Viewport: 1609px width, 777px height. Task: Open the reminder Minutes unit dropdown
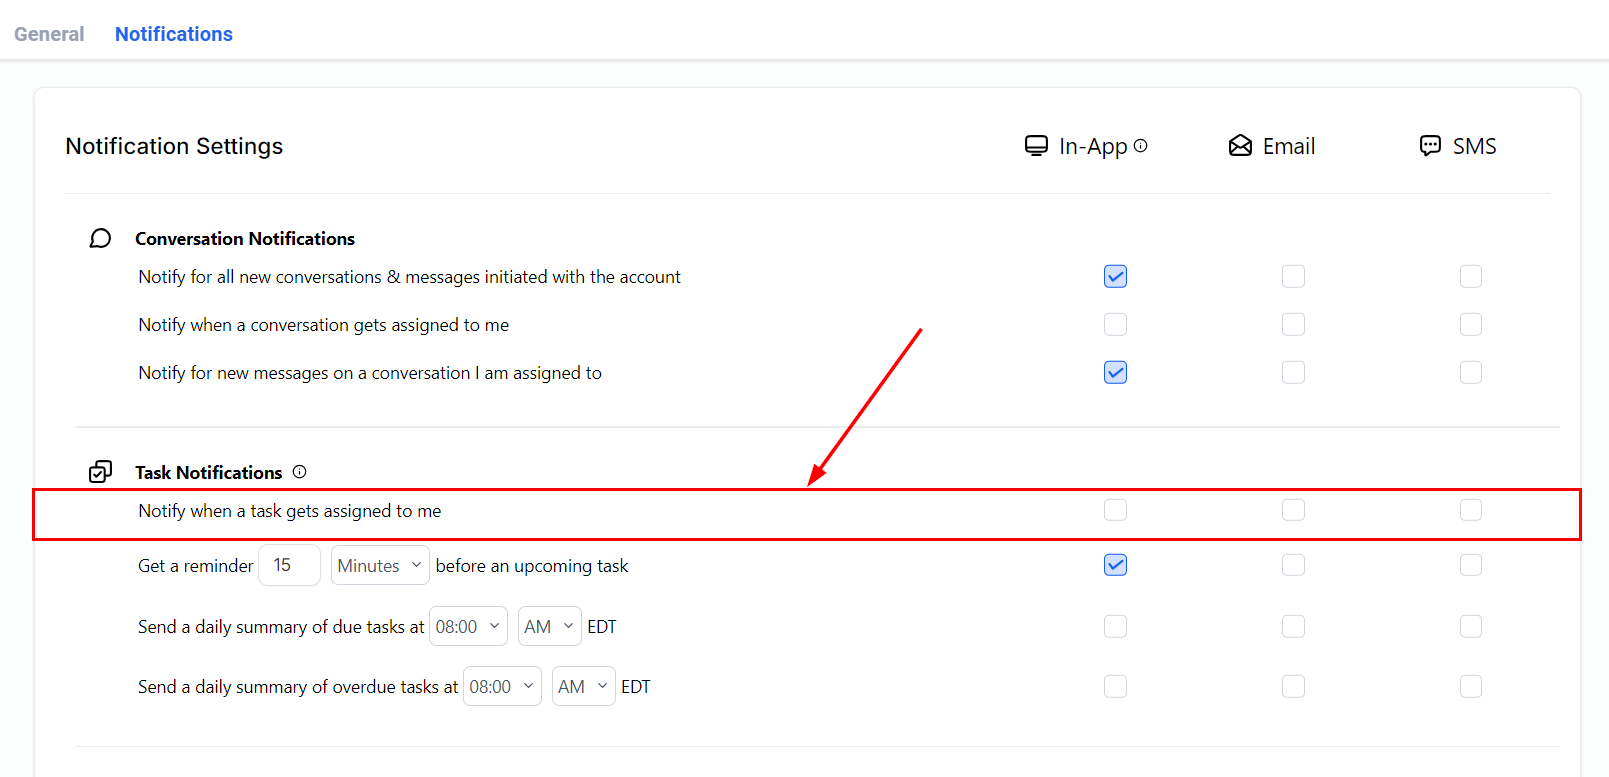coord(380,565)
